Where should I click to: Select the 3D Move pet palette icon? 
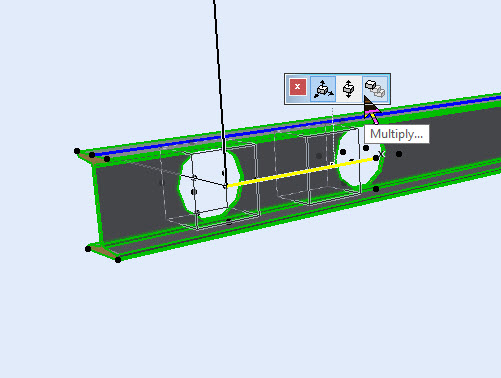[x=323, y=89]
